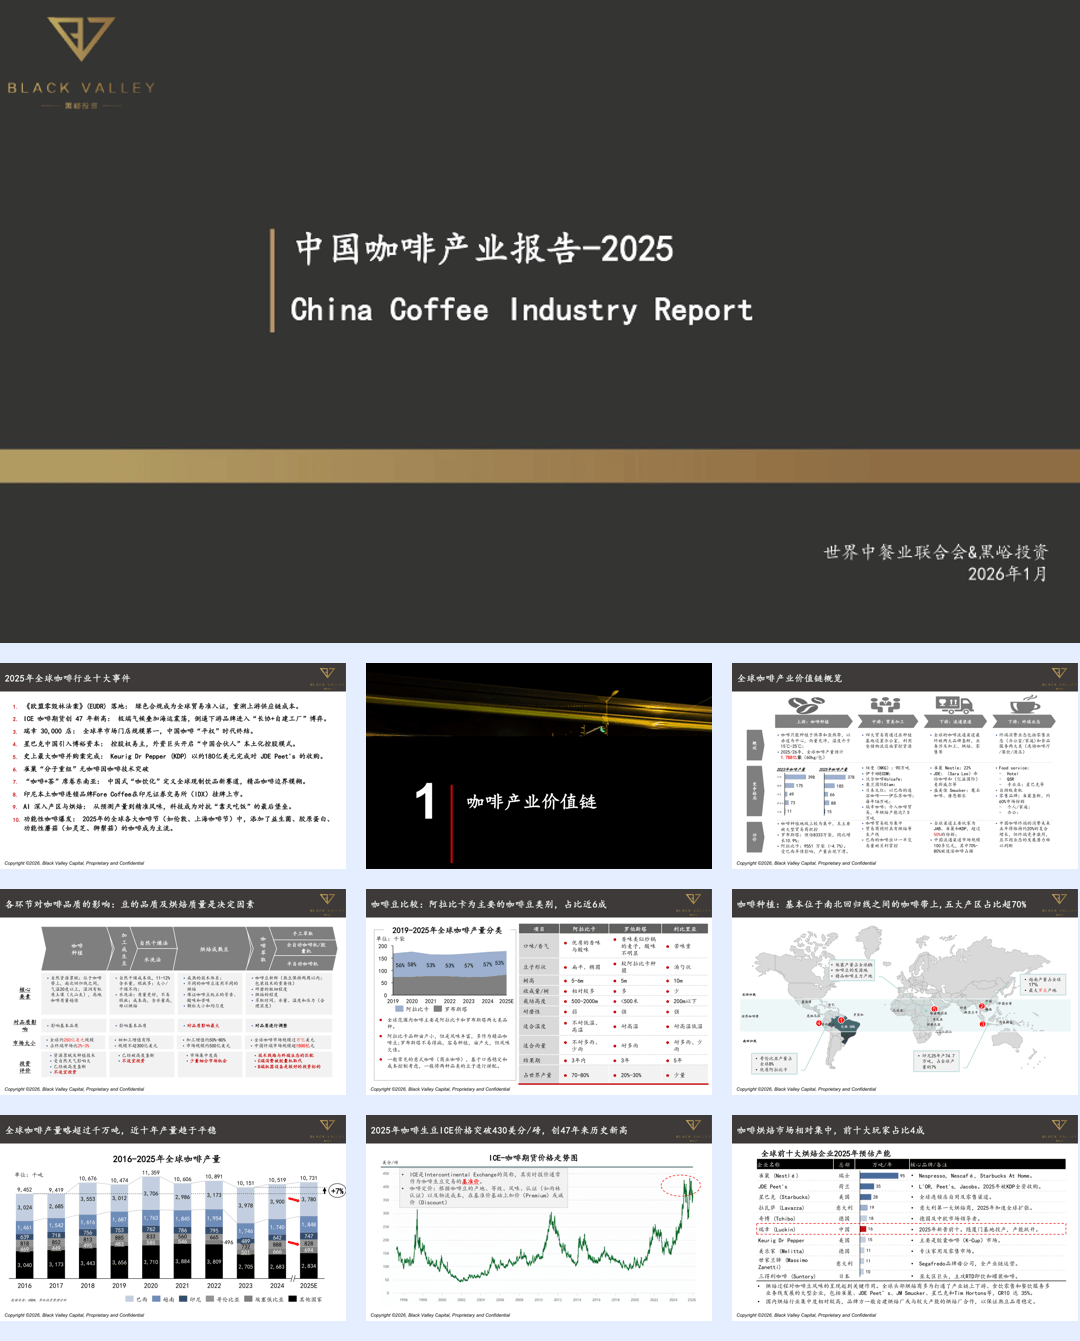Screen dimensions: 1080x1341
Task: Click the people processing icon in value chain slide
Action: [885, 705]
